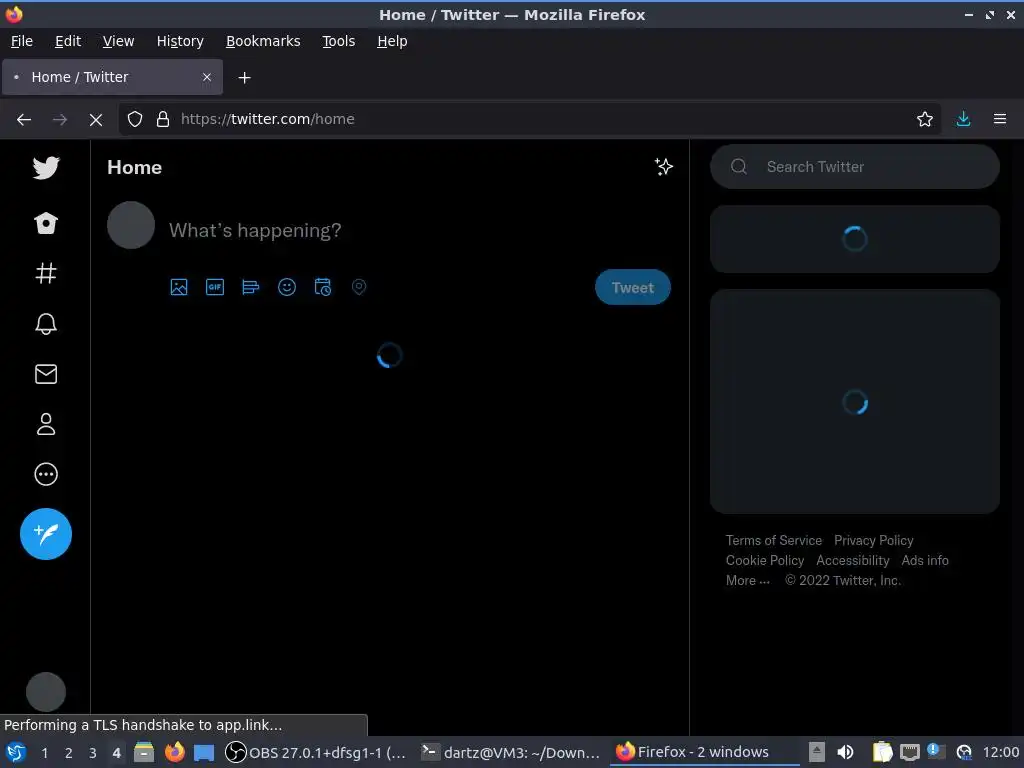Open the OBS 27.0.1 taskbar window

[316, 752]
